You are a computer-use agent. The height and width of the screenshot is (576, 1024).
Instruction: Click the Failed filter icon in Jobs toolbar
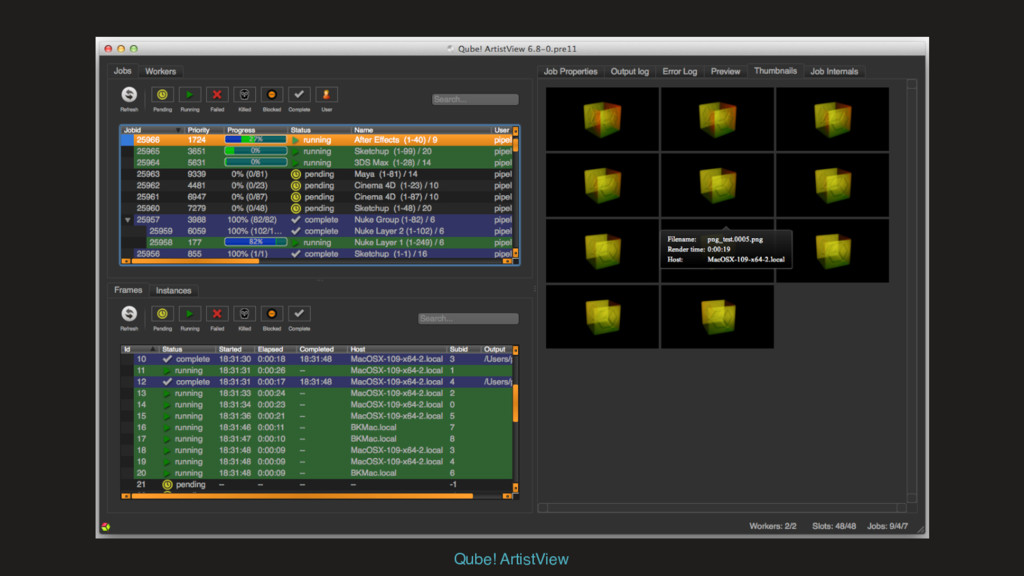point(217,95)
